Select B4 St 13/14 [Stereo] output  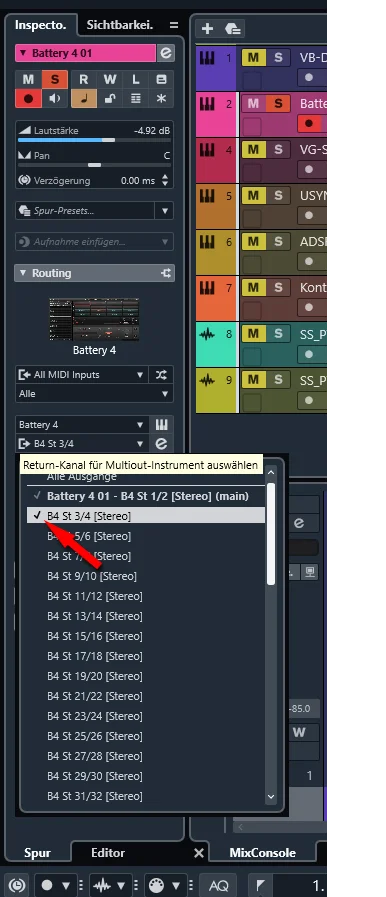pos(146,616)
